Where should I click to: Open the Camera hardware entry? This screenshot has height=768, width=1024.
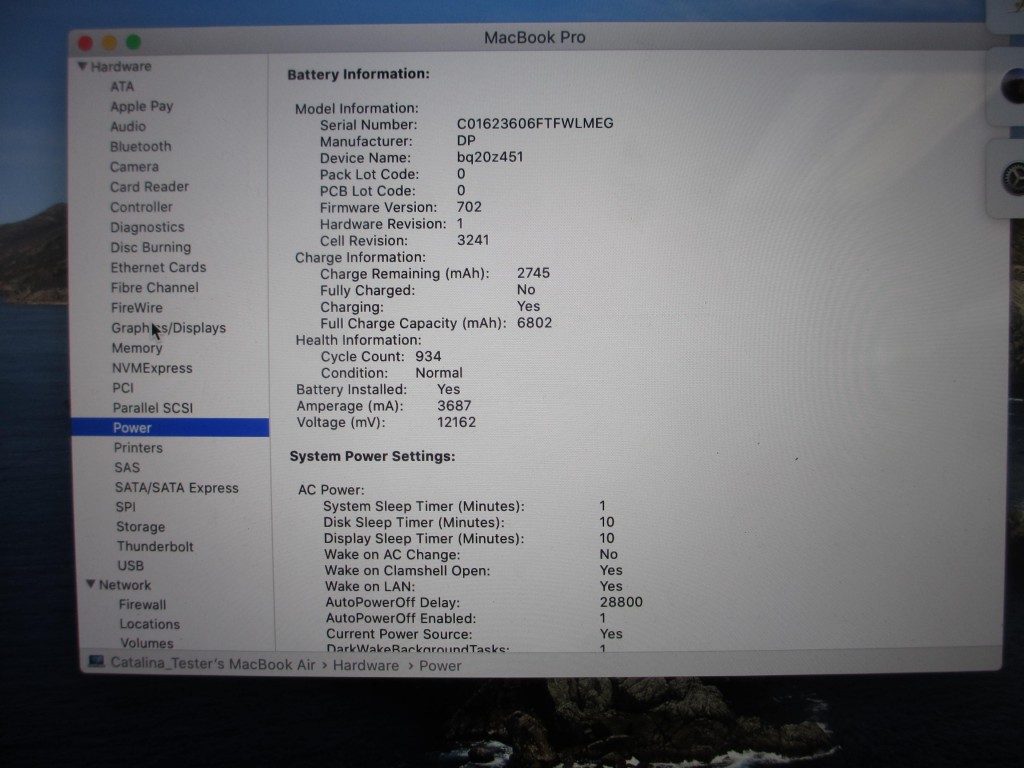coord(134,167)
